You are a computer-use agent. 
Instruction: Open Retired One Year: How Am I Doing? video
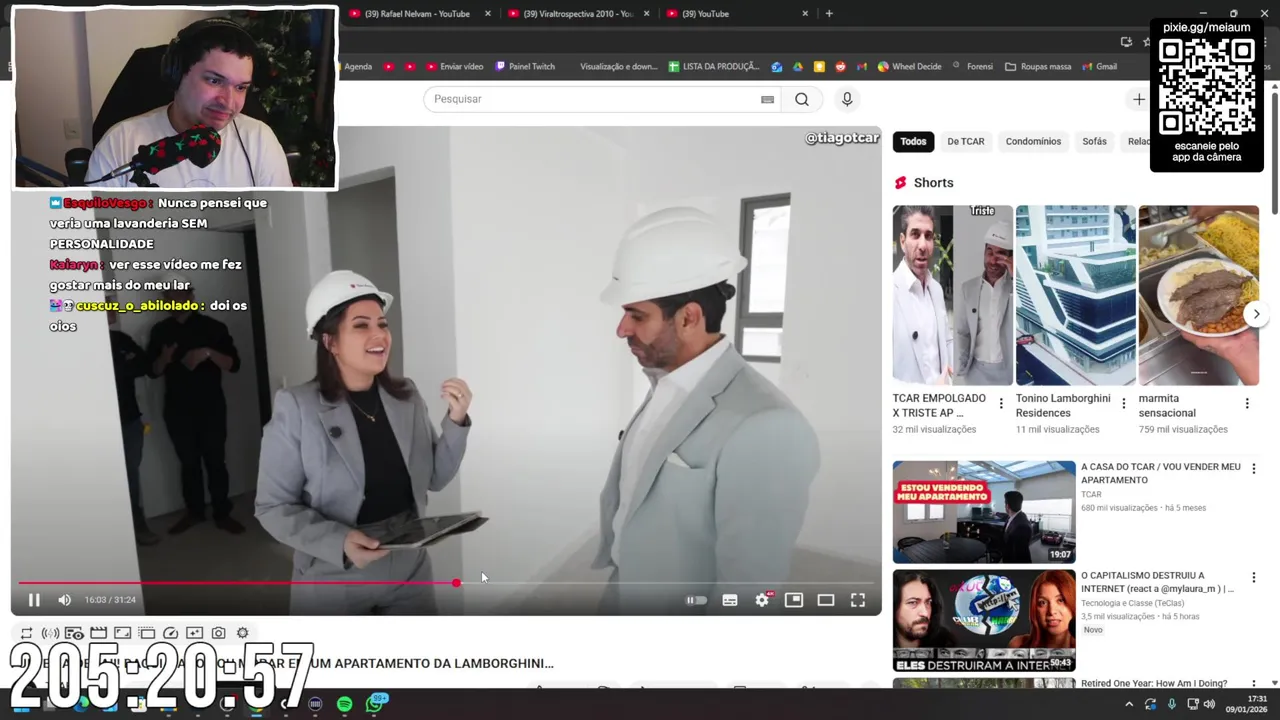[1154, 684]
